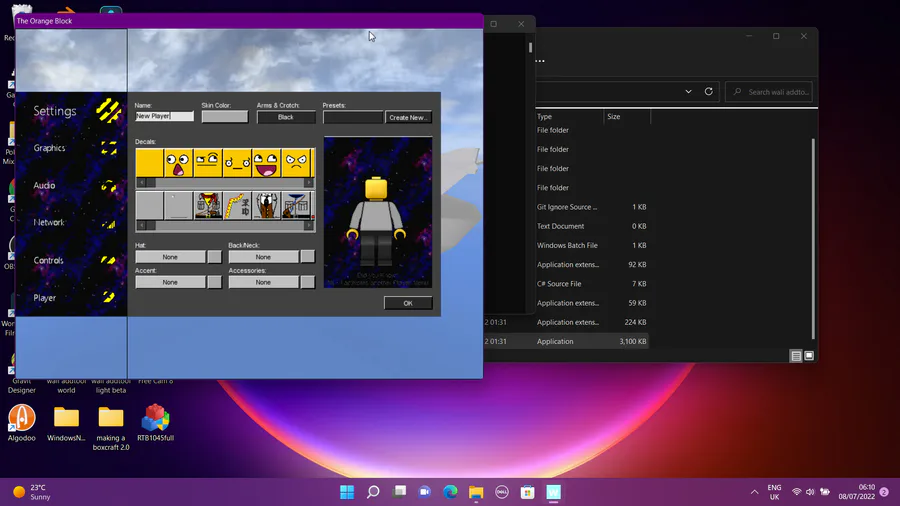Image resolution: width=900 pixels, height=506 pixels.
Task: Open the making a boxcraft 2.0 folder
Action: [x=111, y=427]
